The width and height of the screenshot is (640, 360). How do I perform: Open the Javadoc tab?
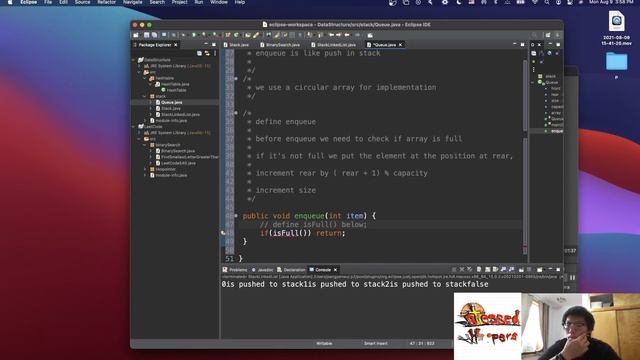[x=262, y=270]
